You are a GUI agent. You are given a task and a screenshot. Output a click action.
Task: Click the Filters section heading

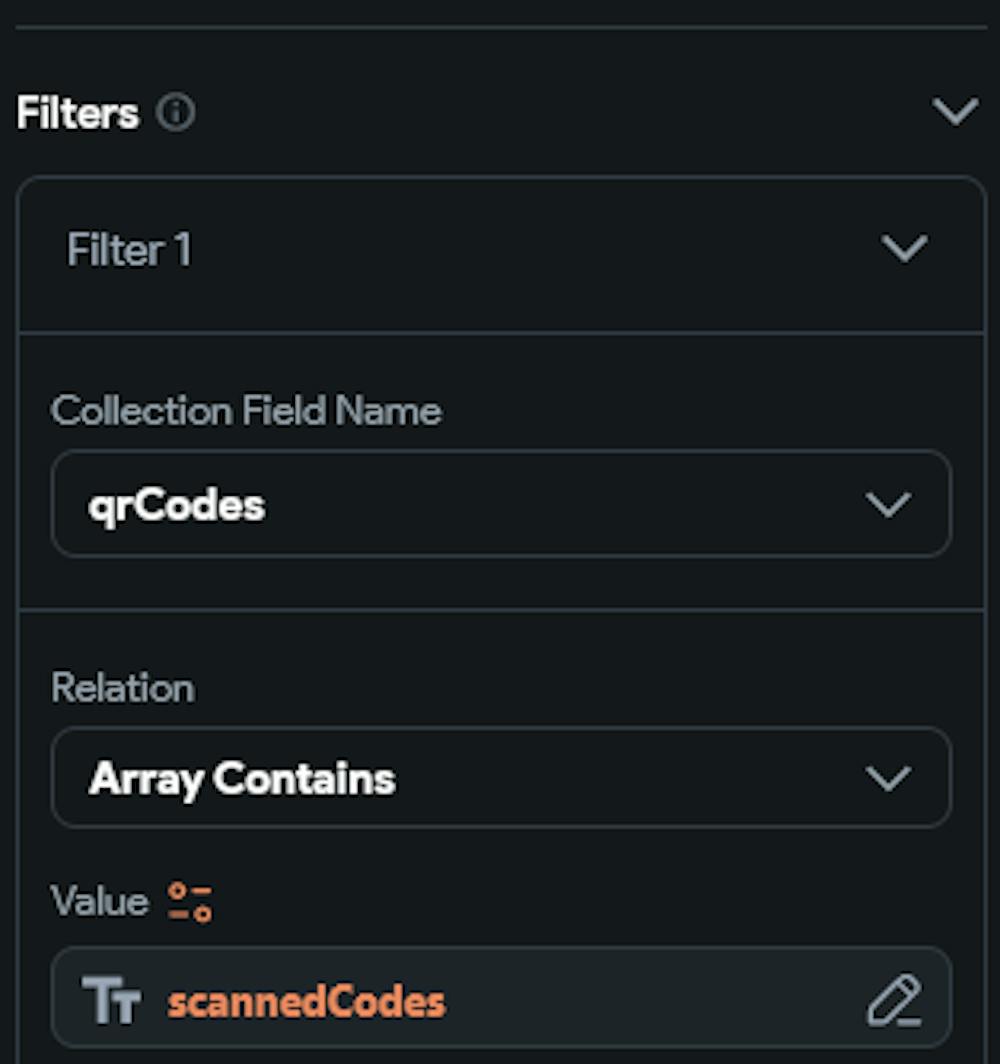(77, 113)
